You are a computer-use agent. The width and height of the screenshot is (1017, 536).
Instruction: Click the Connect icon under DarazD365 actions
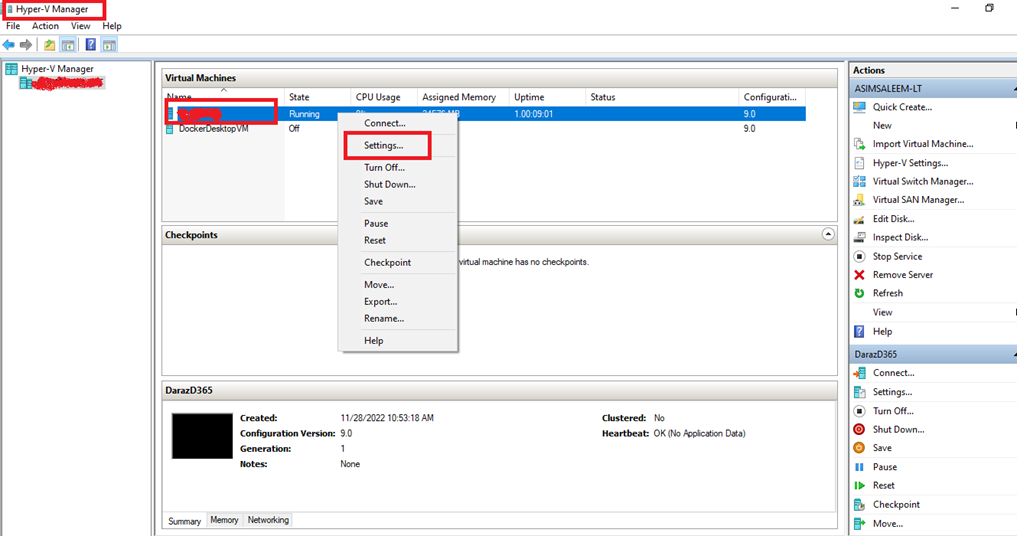(859, 373)
